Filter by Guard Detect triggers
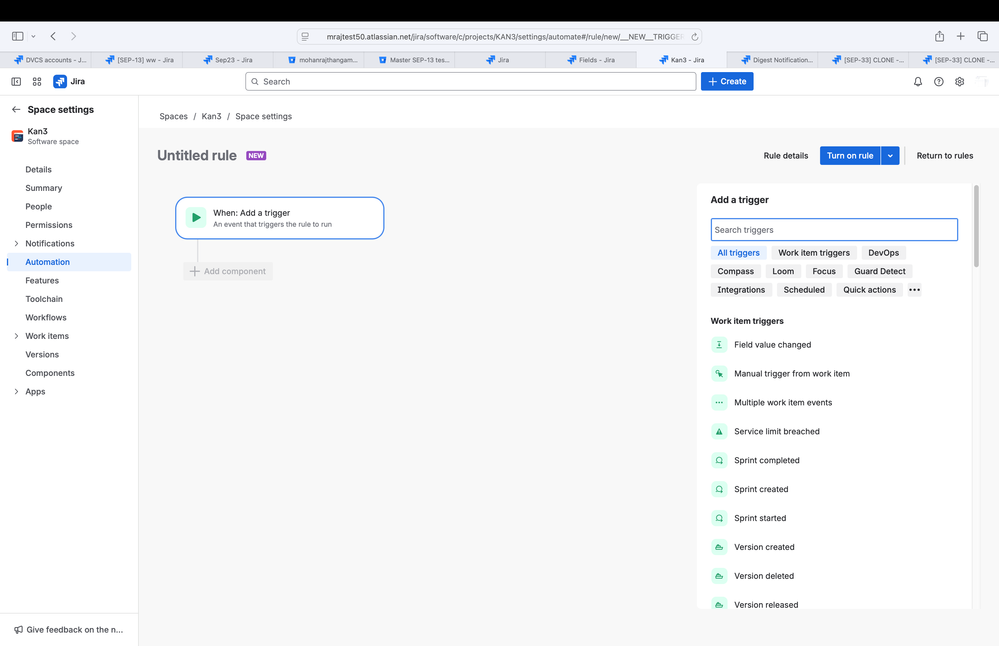 click(879, 271)
